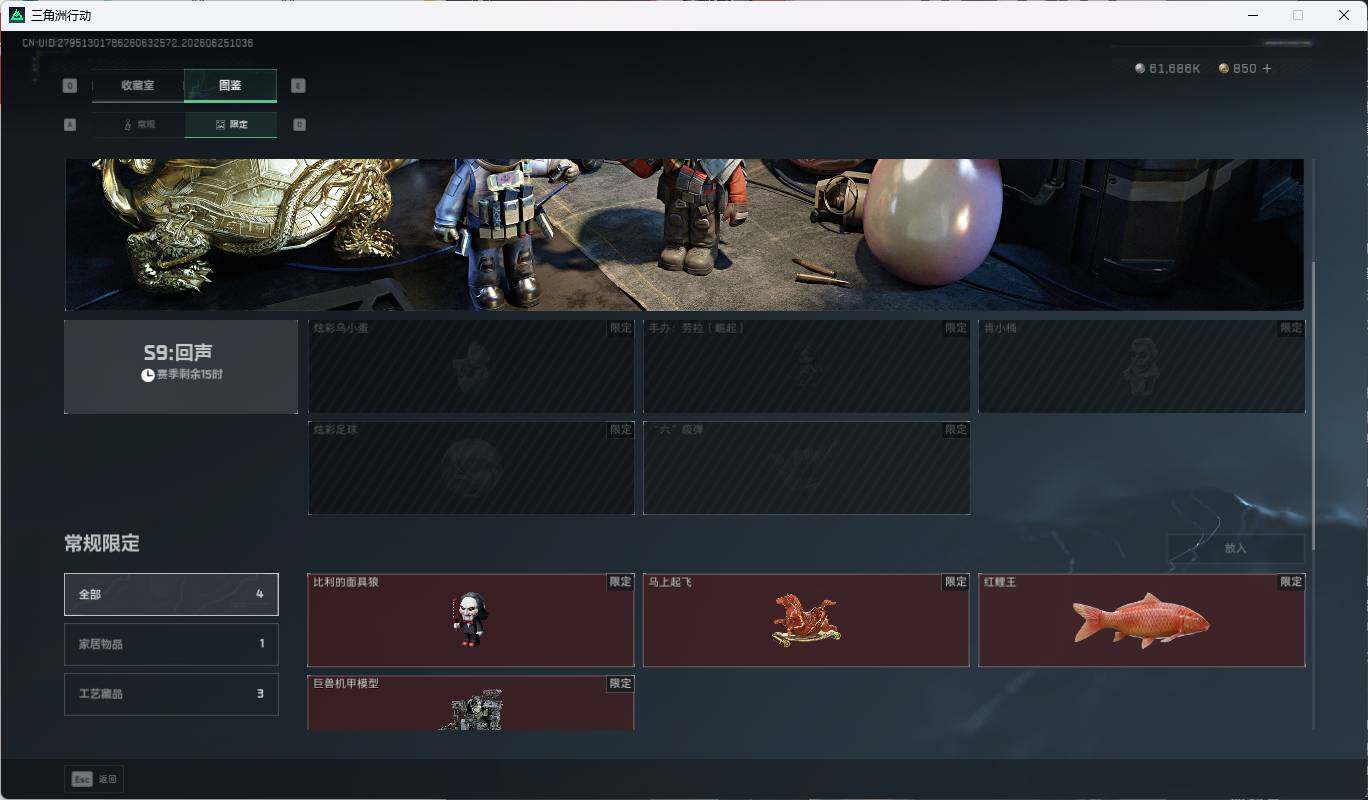Click the D key hint icon
The height and width of the screenshot is (800, 1368).
click(x=300, y=125)
